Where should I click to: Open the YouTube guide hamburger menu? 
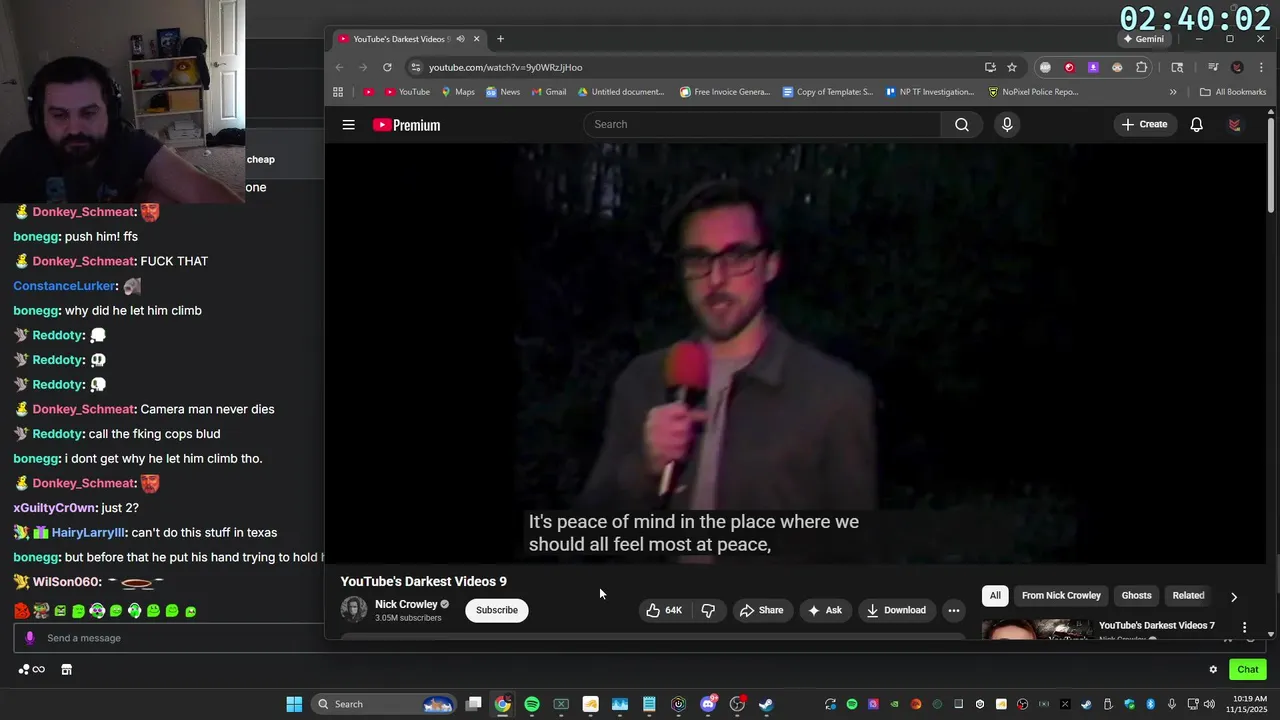[x=348, y=125]
